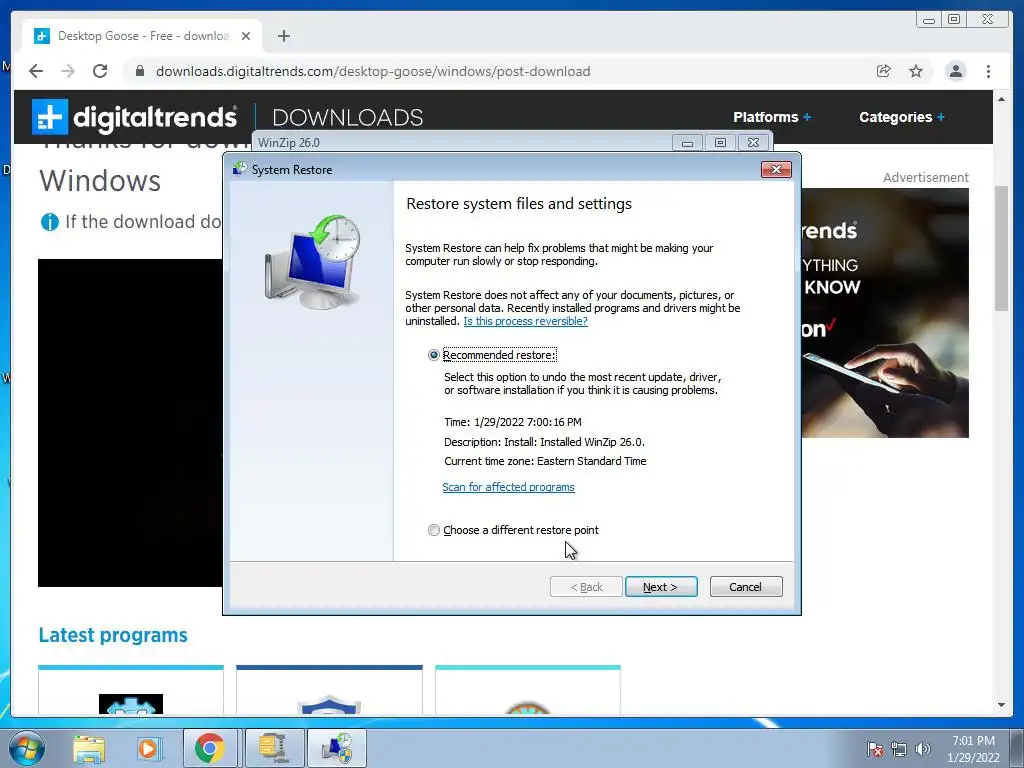Screen dimensions: 1024x768
Task: Open Scan for affected programs link
Action: click(508, 487)
